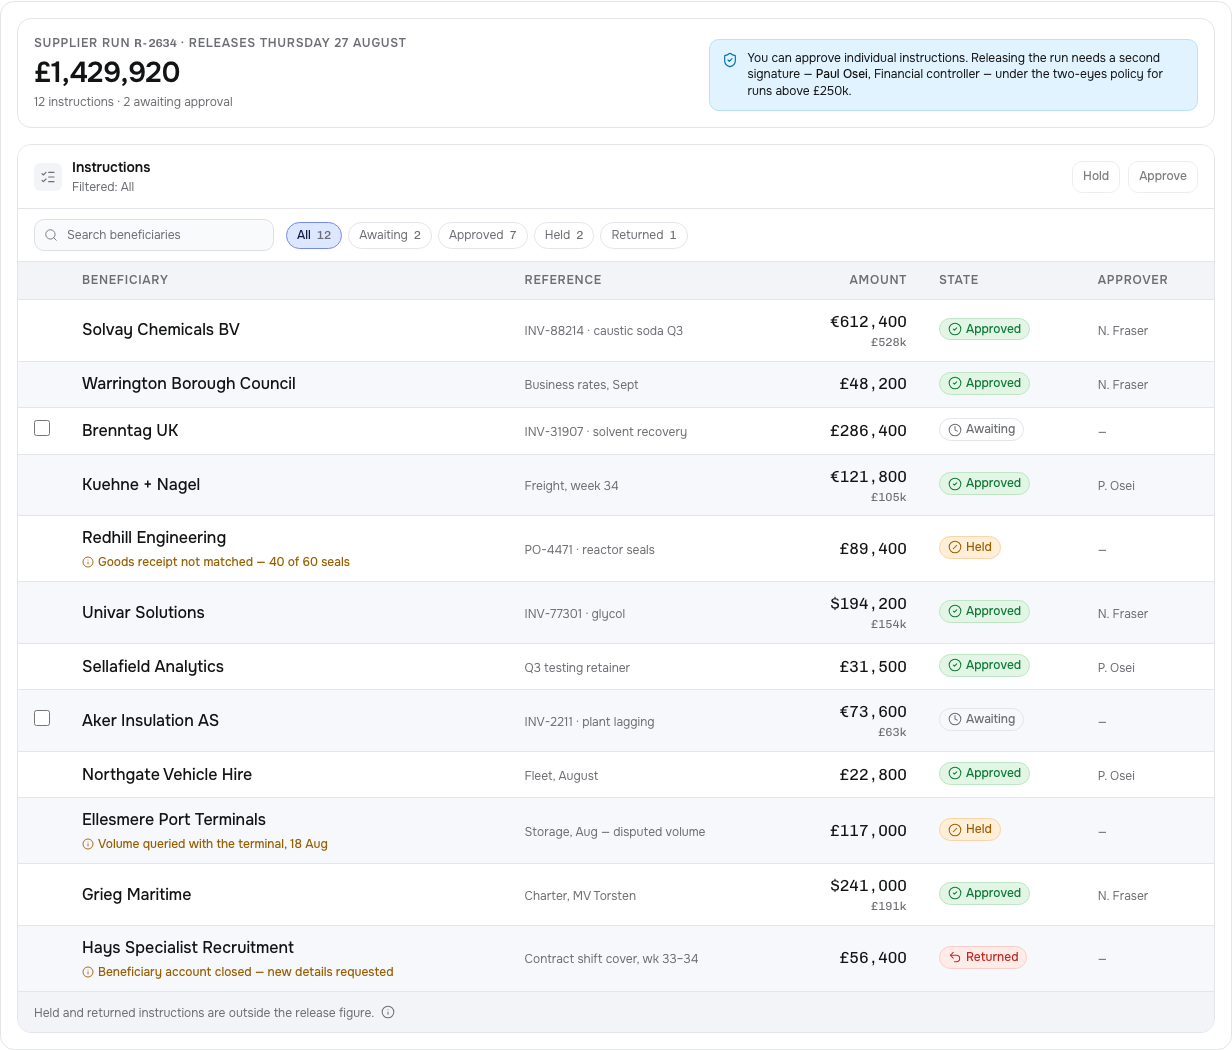Select Aker Insulation AS beneficiary name
The width and height of the screenshot is (1232, 1050).
(x=150, y=721)
